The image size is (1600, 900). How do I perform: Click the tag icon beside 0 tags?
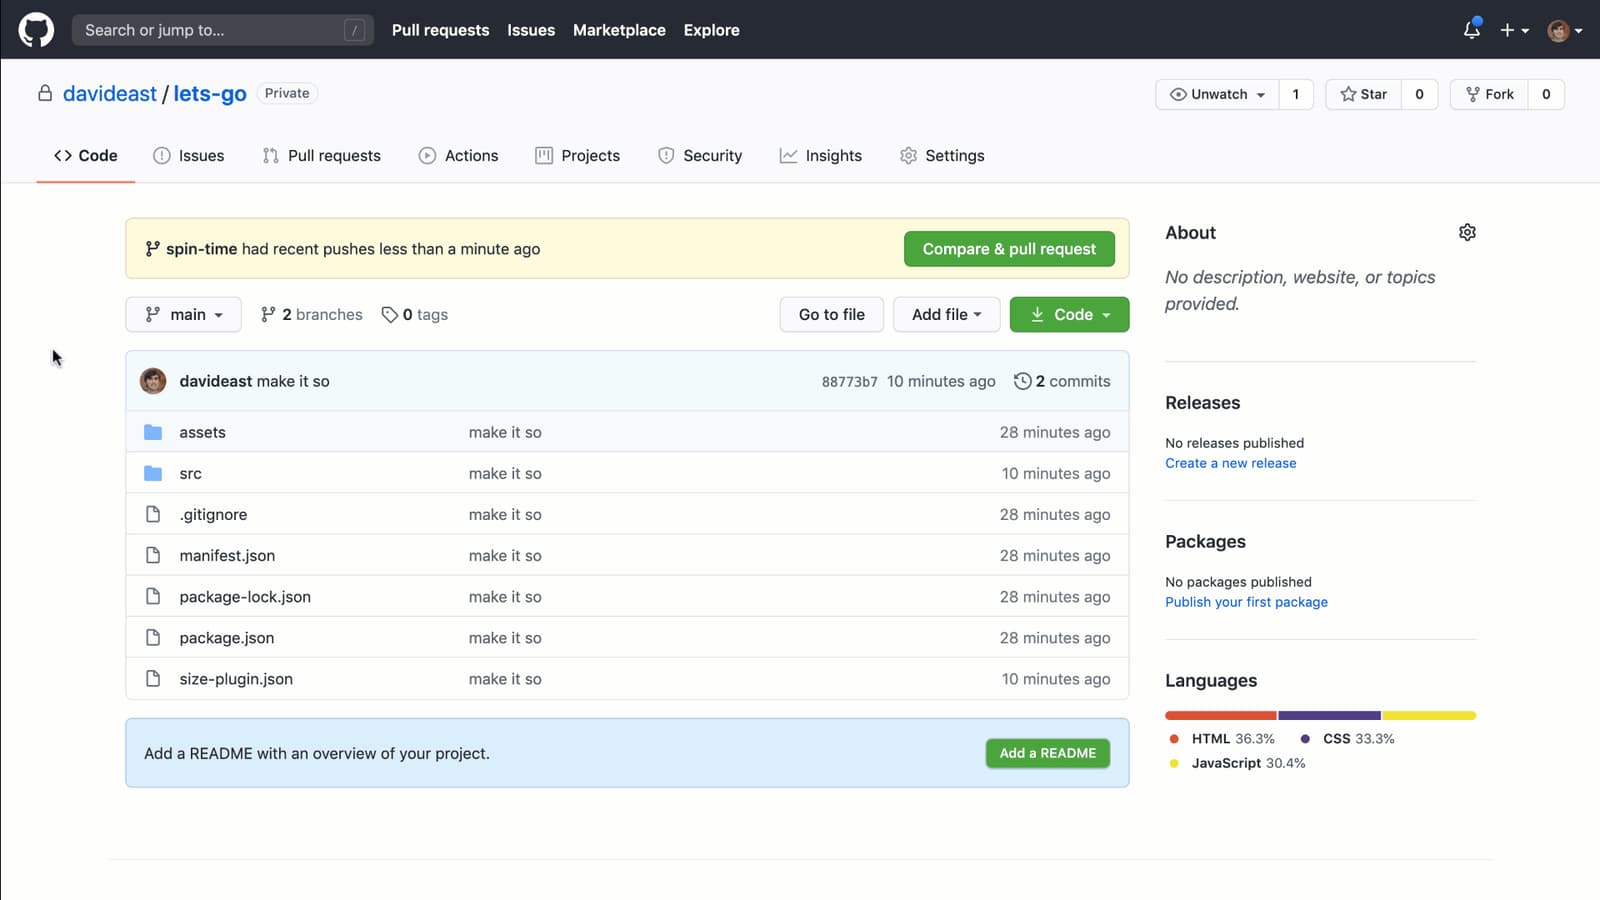pyautogui.click(x=390, y=315)
